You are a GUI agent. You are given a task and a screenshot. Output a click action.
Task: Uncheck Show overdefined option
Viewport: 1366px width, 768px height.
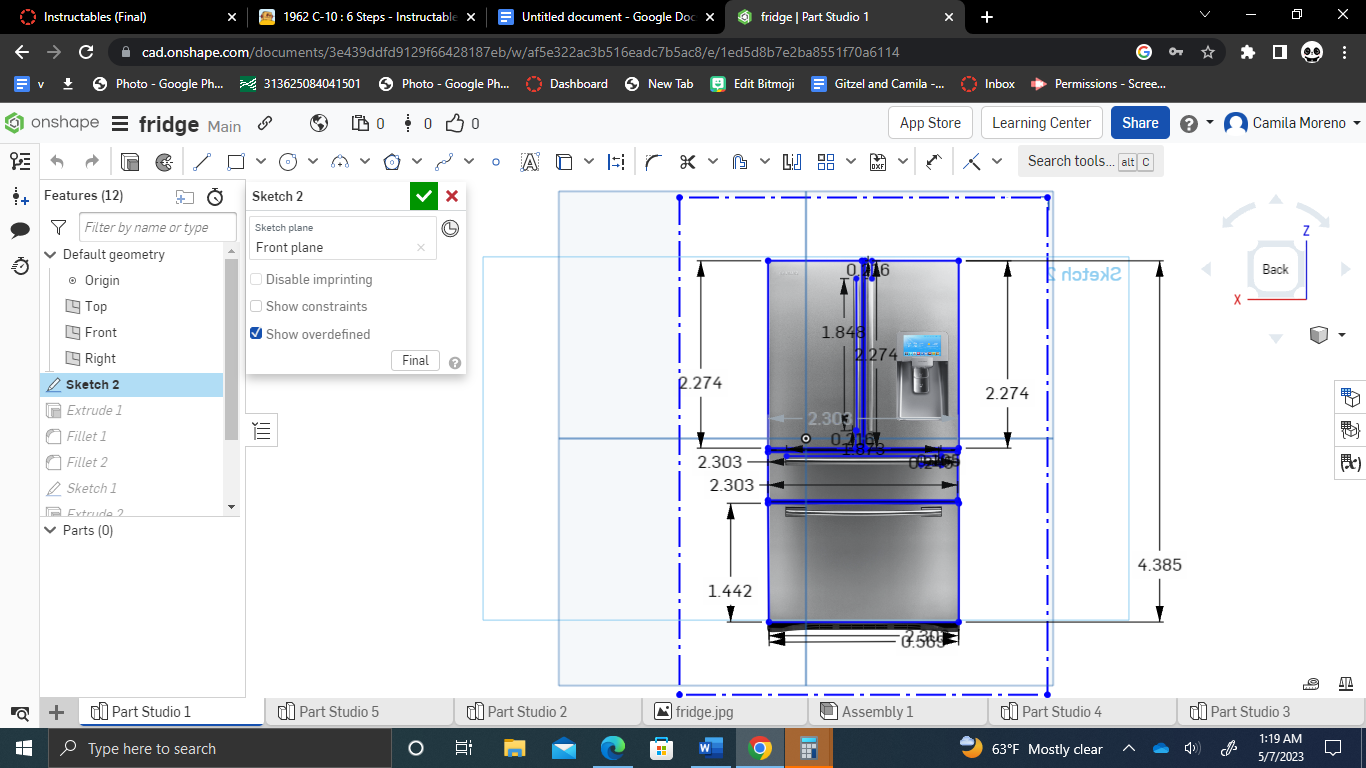[256, 333]
